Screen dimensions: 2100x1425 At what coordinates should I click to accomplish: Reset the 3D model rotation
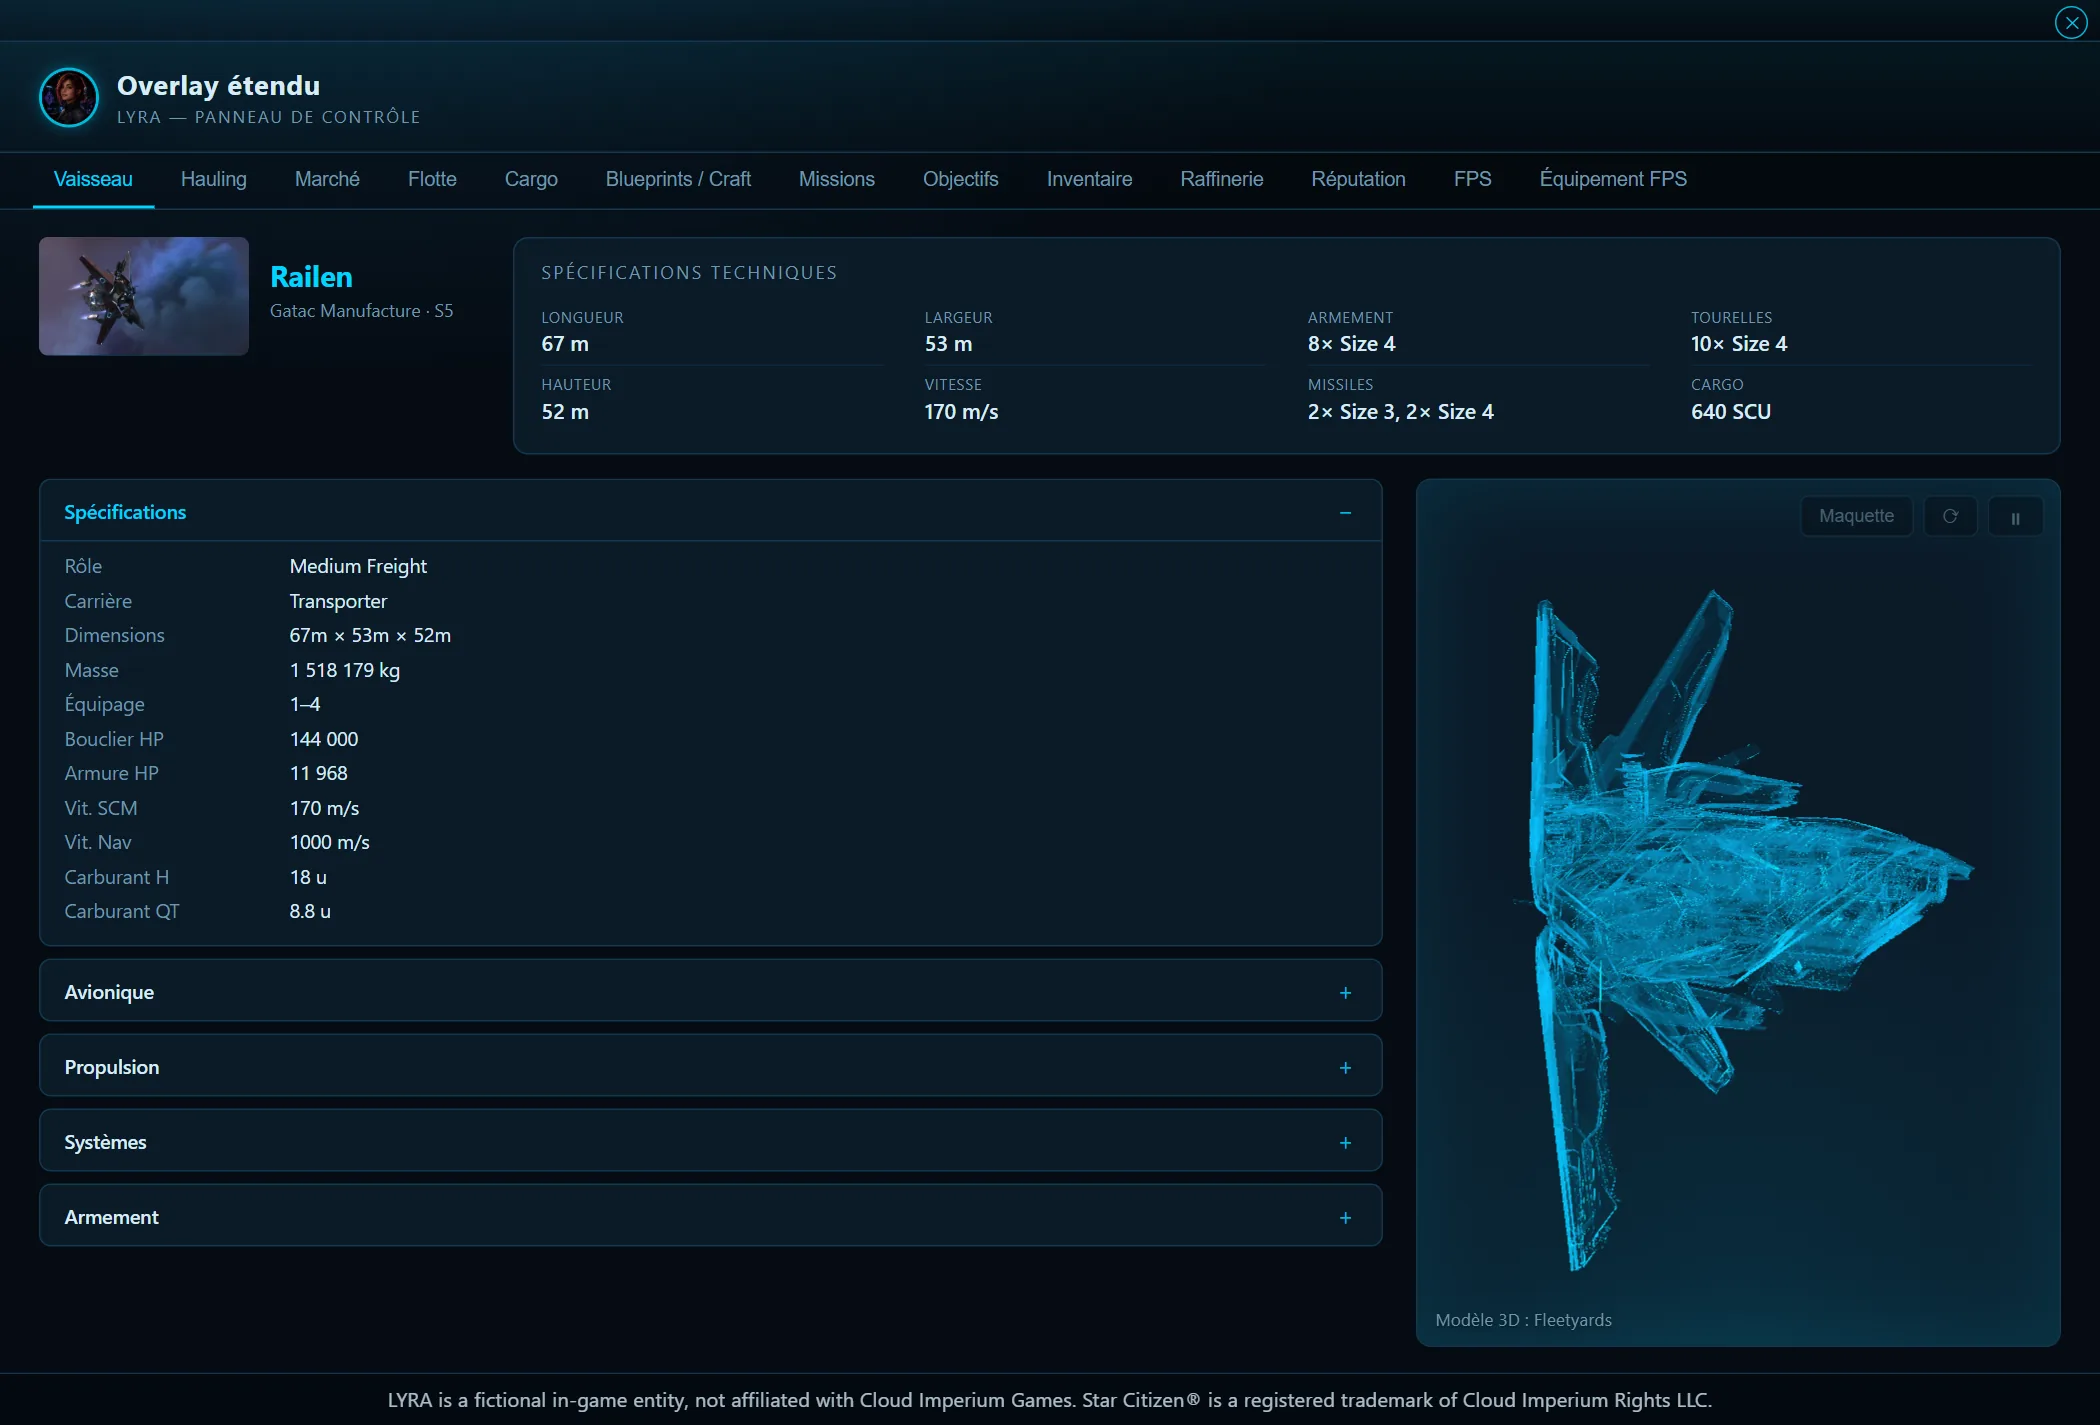click(x=1950, y=516)
